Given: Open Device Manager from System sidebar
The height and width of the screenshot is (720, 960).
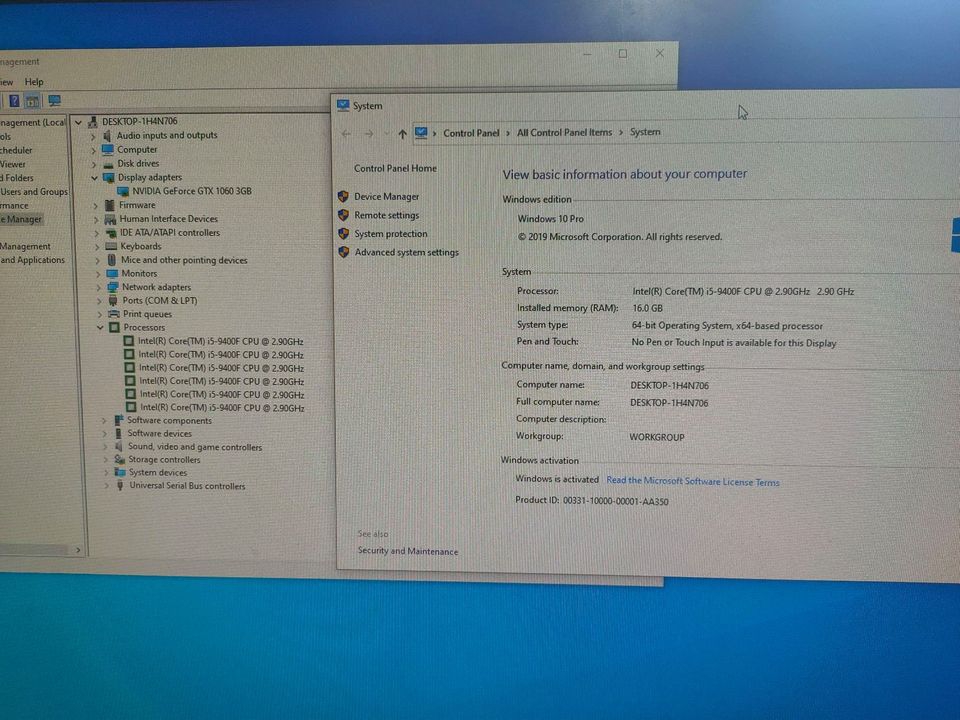Looking at the screenshot, I should click(386, 197).
